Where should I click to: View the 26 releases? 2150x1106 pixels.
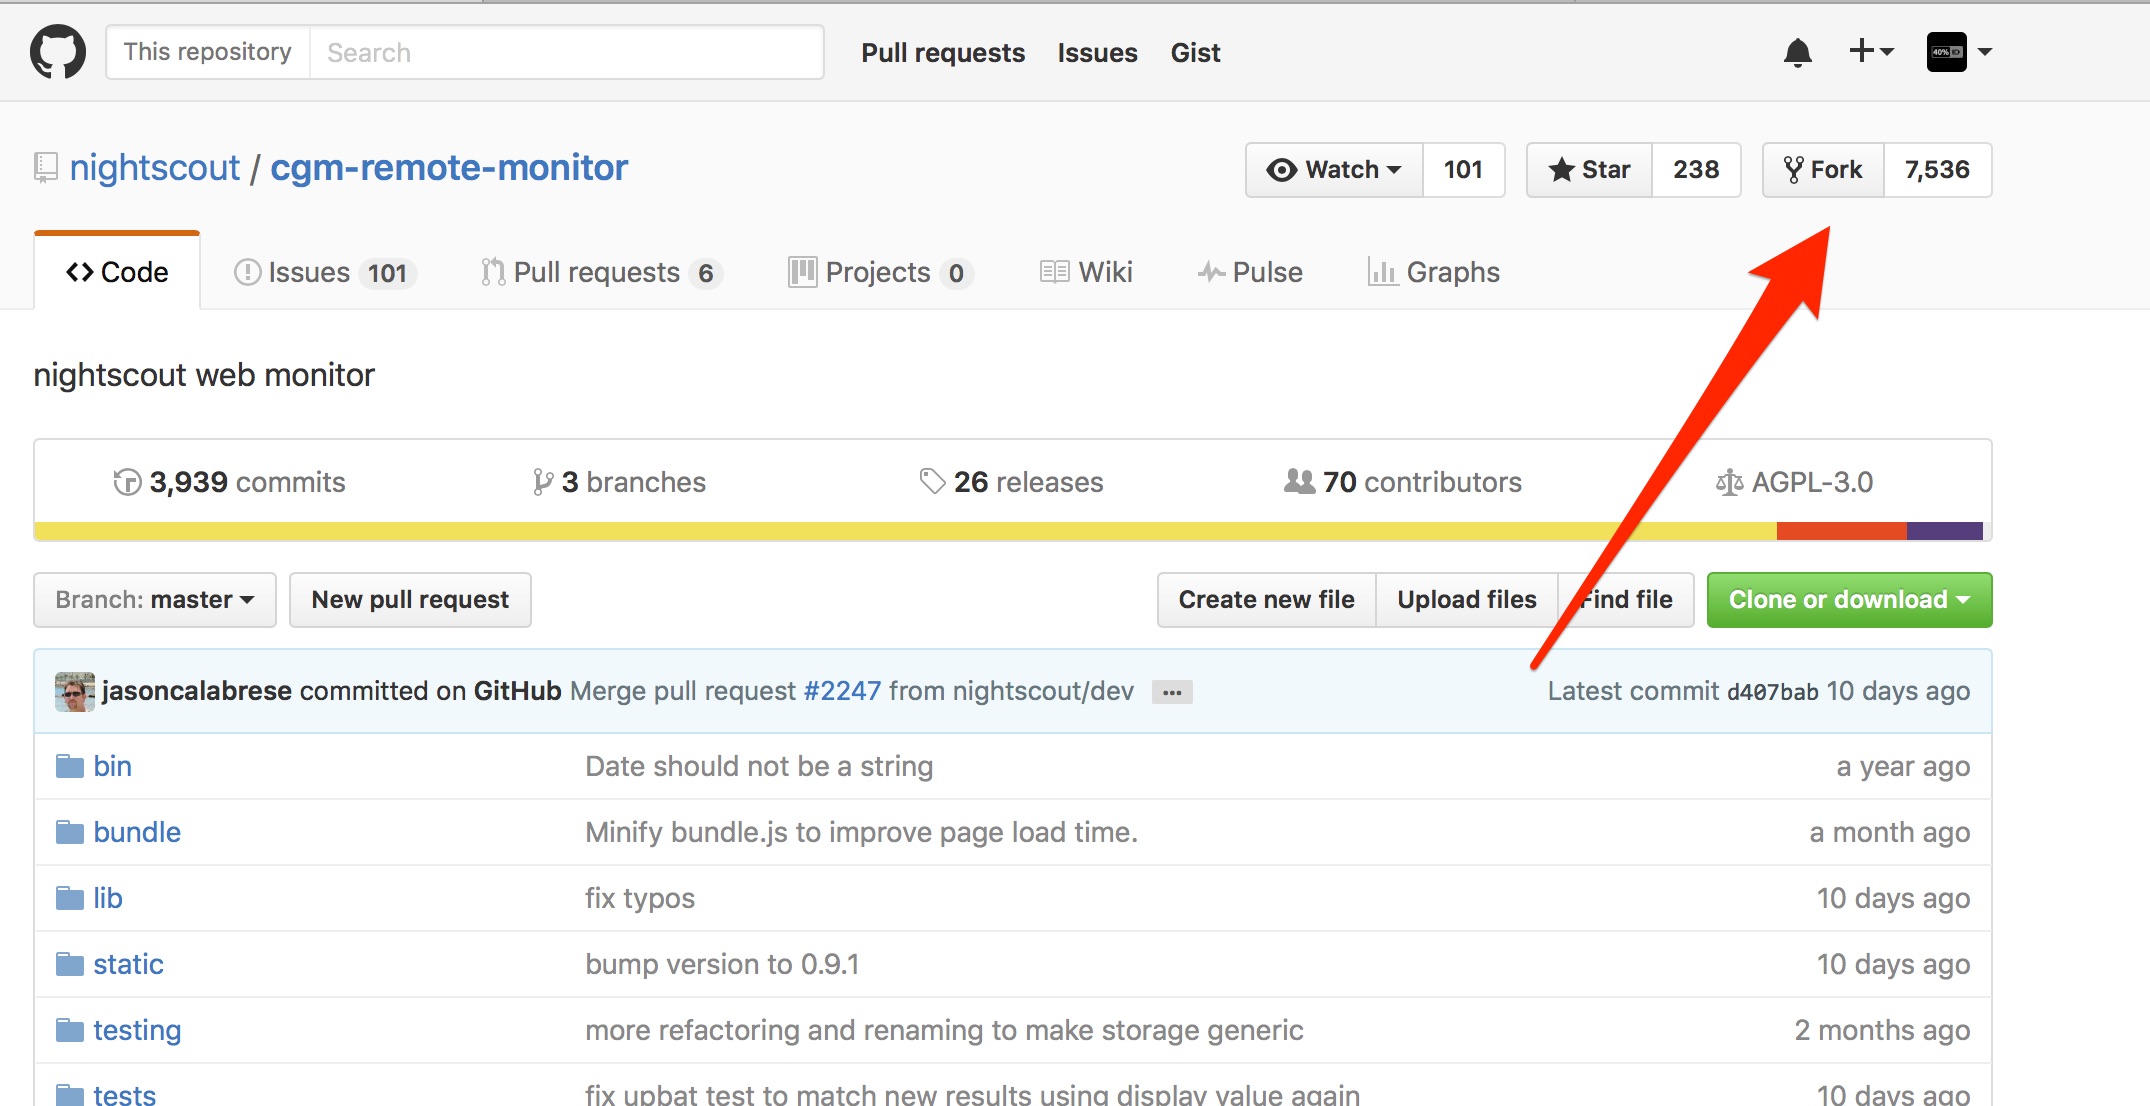click(1011, 482)
